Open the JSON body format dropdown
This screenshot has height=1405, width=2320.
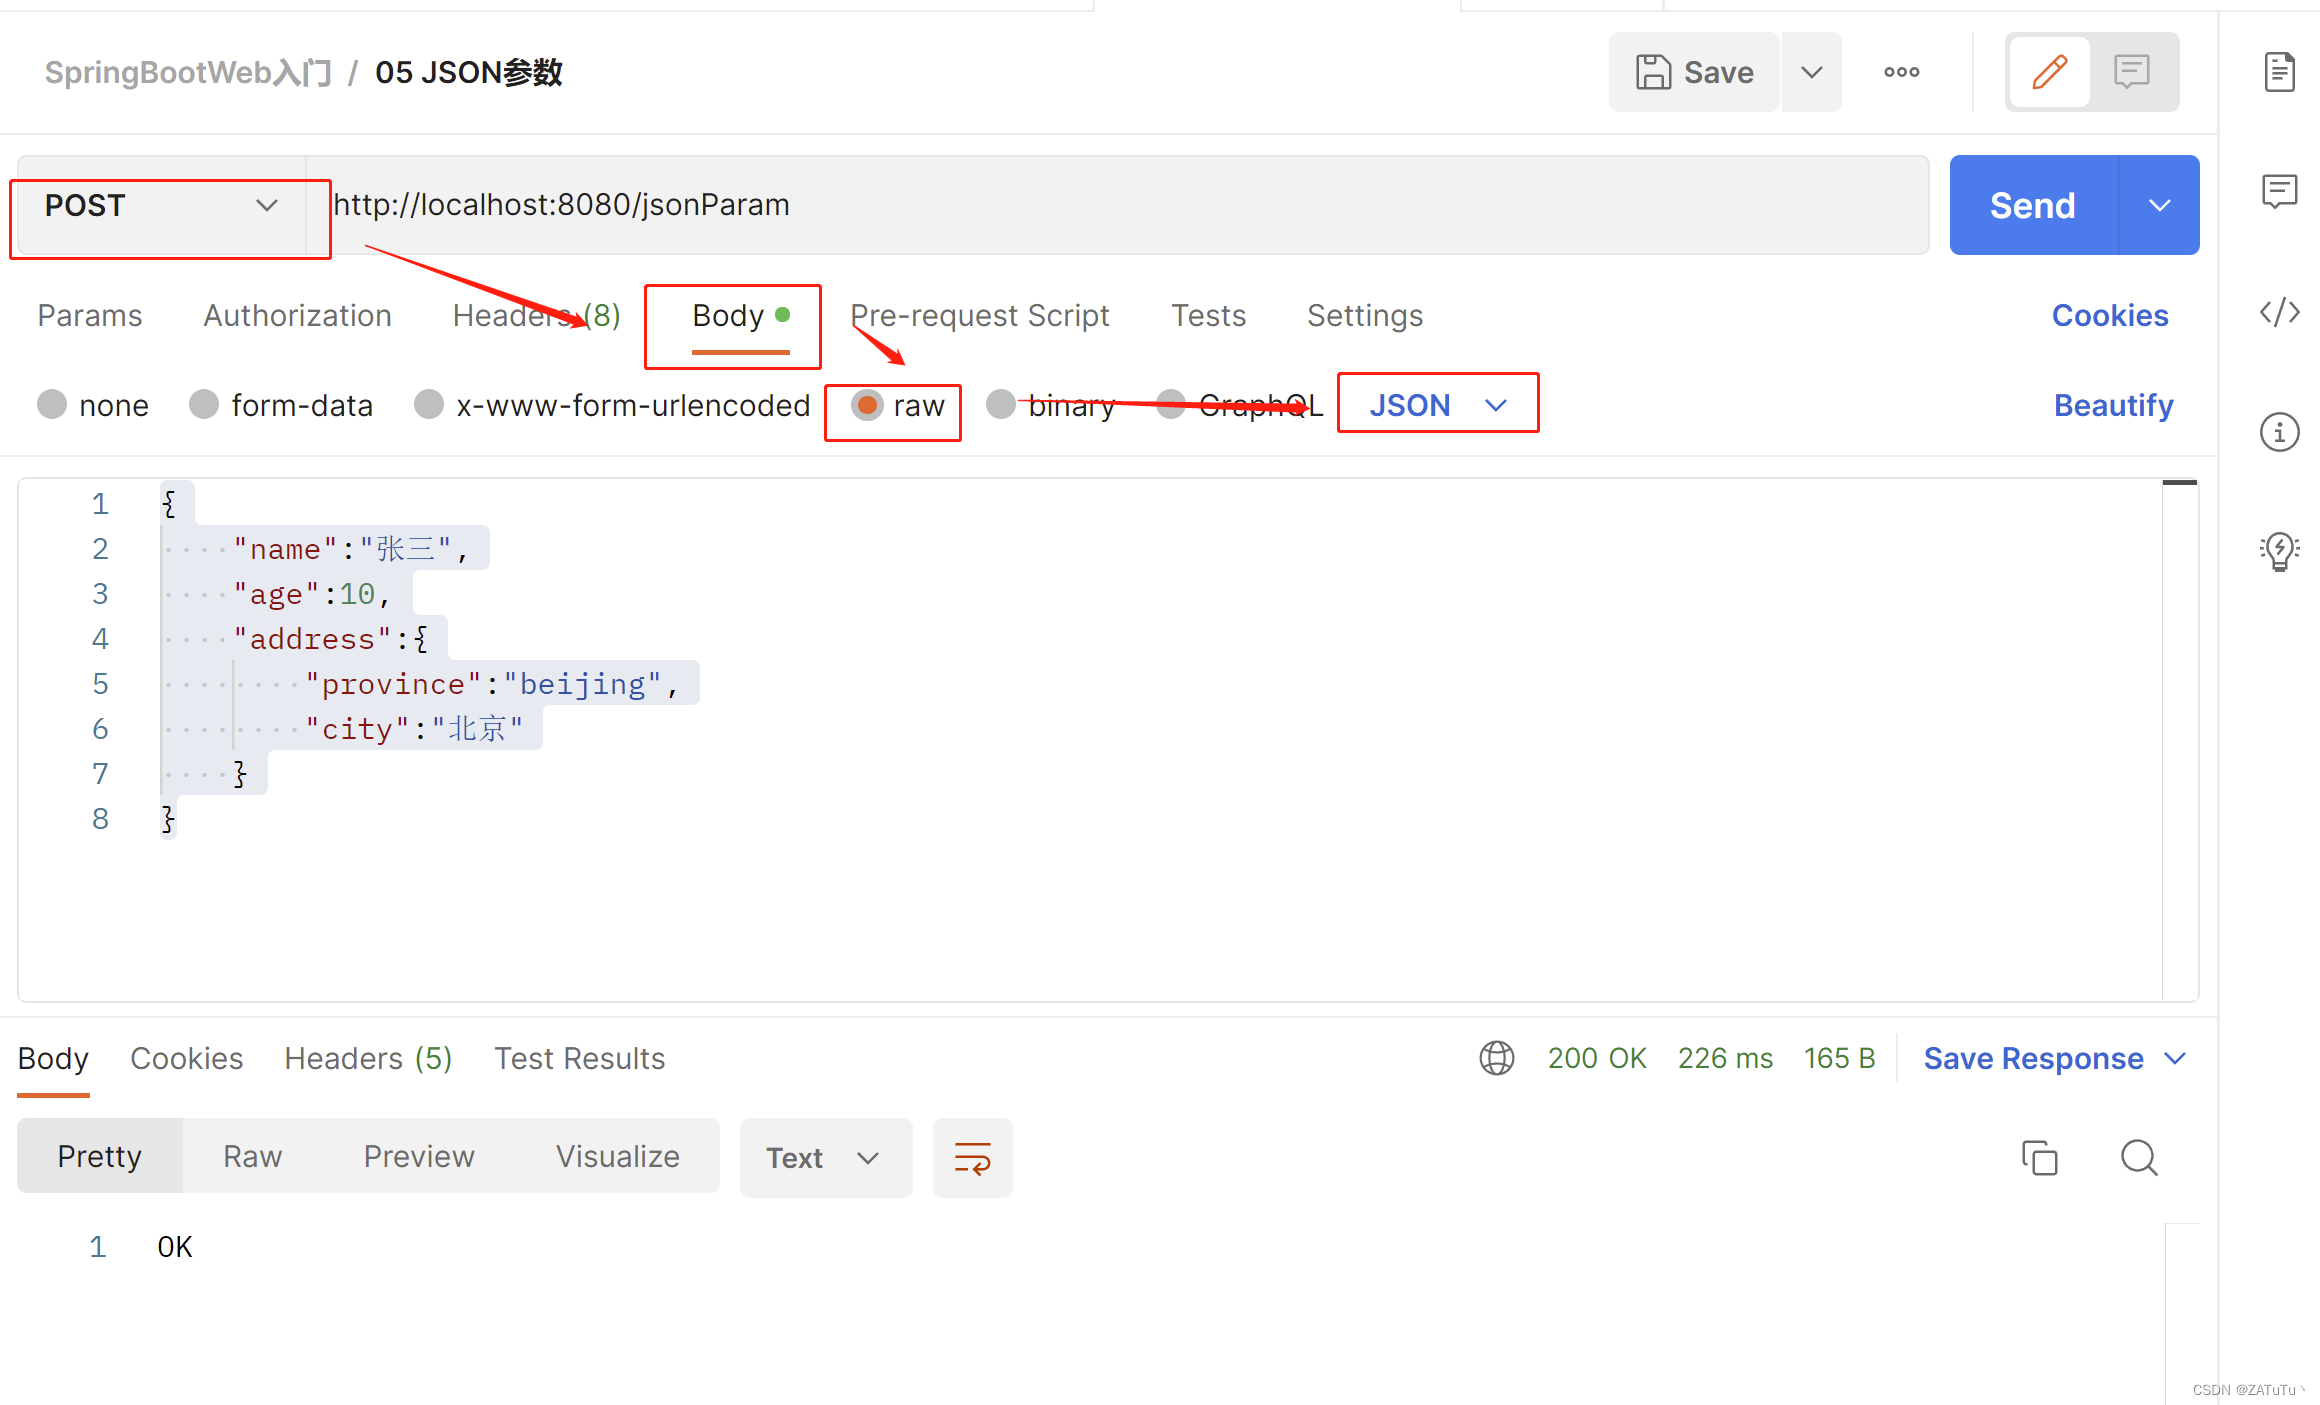click(1437, 405)
